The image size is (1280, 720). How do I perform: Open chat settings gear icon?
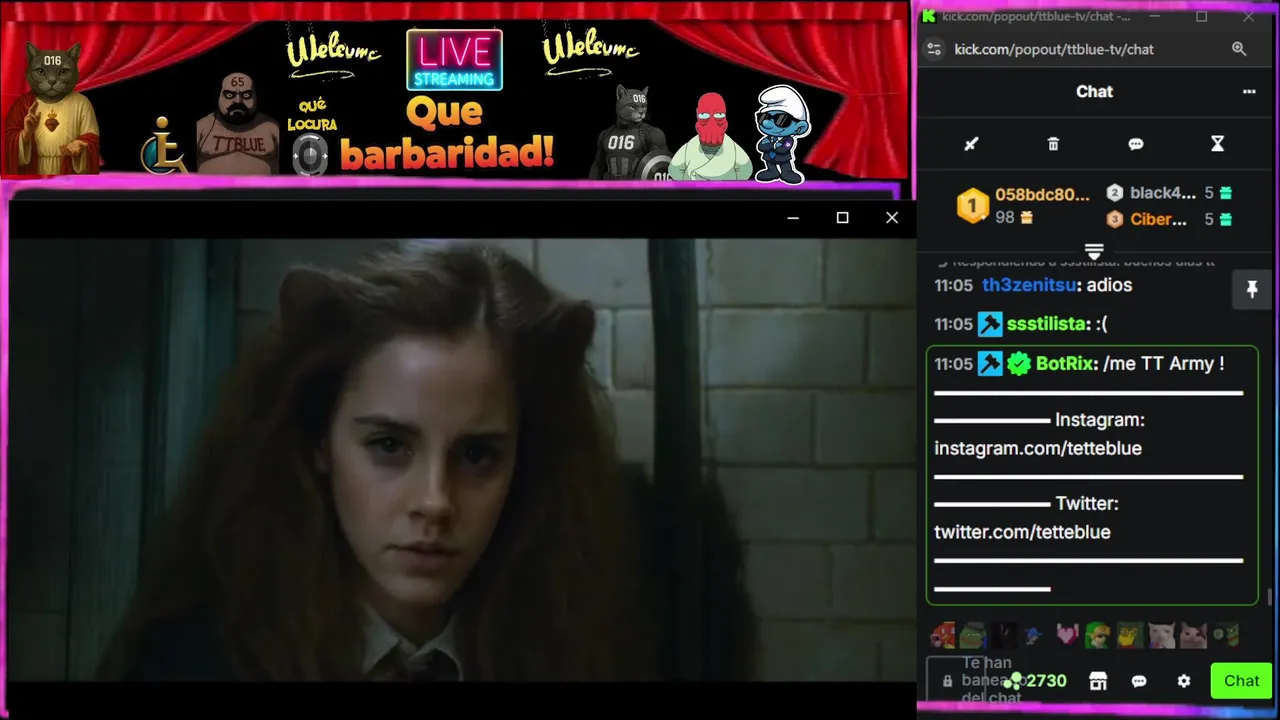coord(1184,681)
